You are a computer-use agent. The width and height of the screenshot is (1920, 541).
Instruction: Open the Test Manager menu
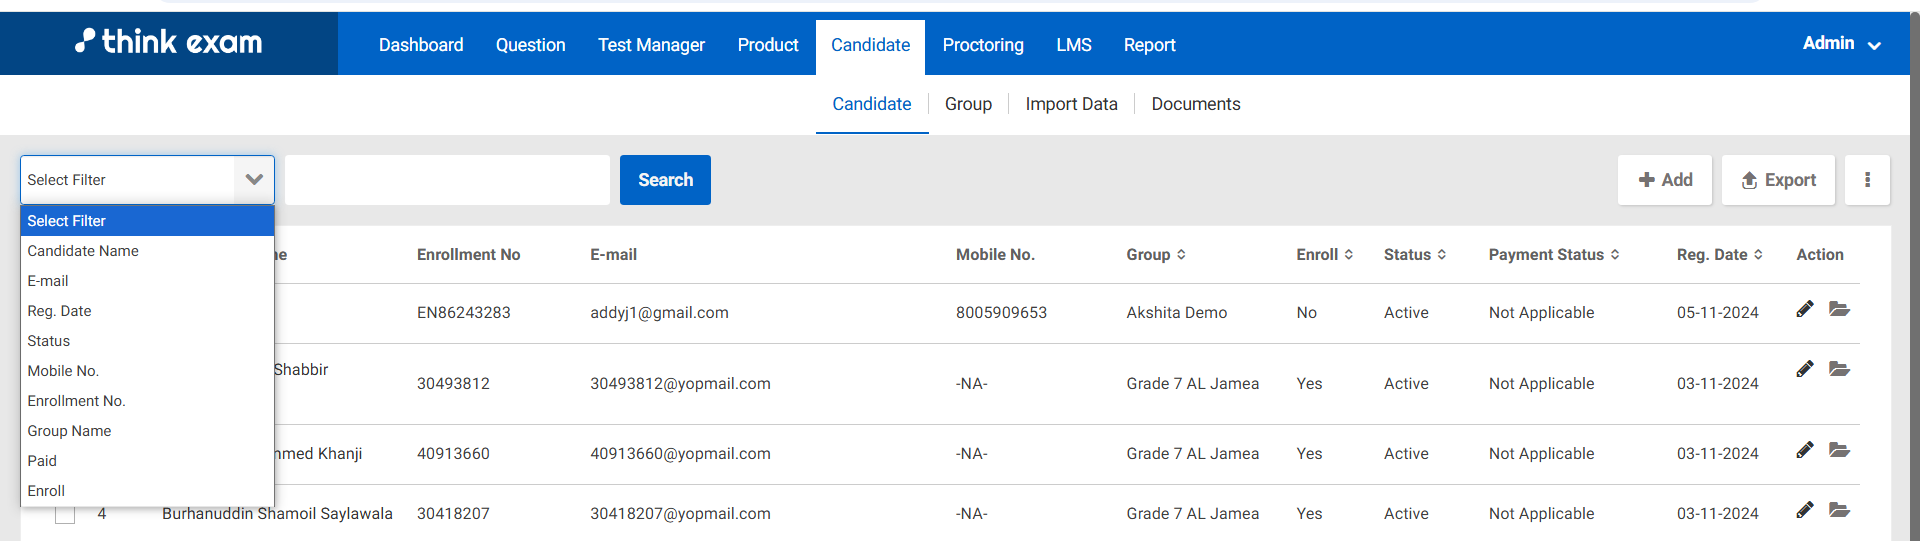[651, 45]
